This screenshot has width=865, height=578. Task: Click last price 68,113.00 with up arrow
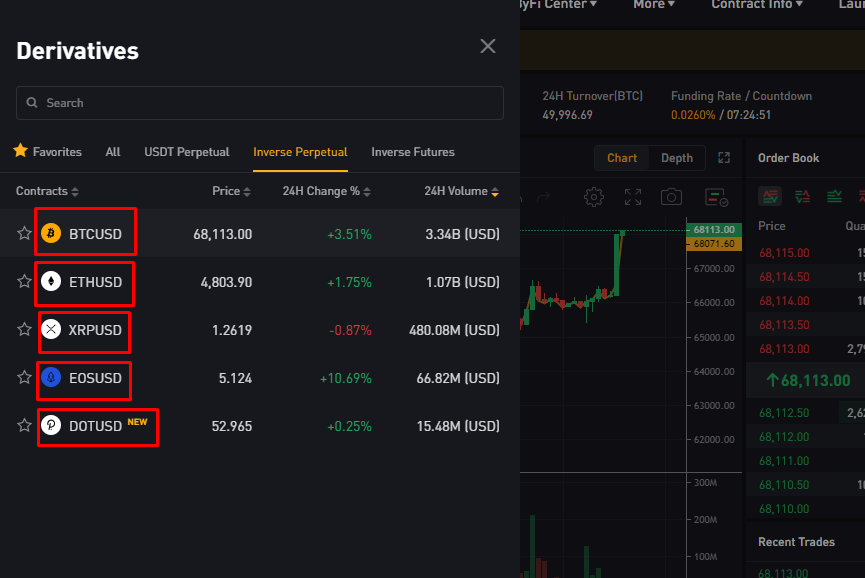pos(808,381)
